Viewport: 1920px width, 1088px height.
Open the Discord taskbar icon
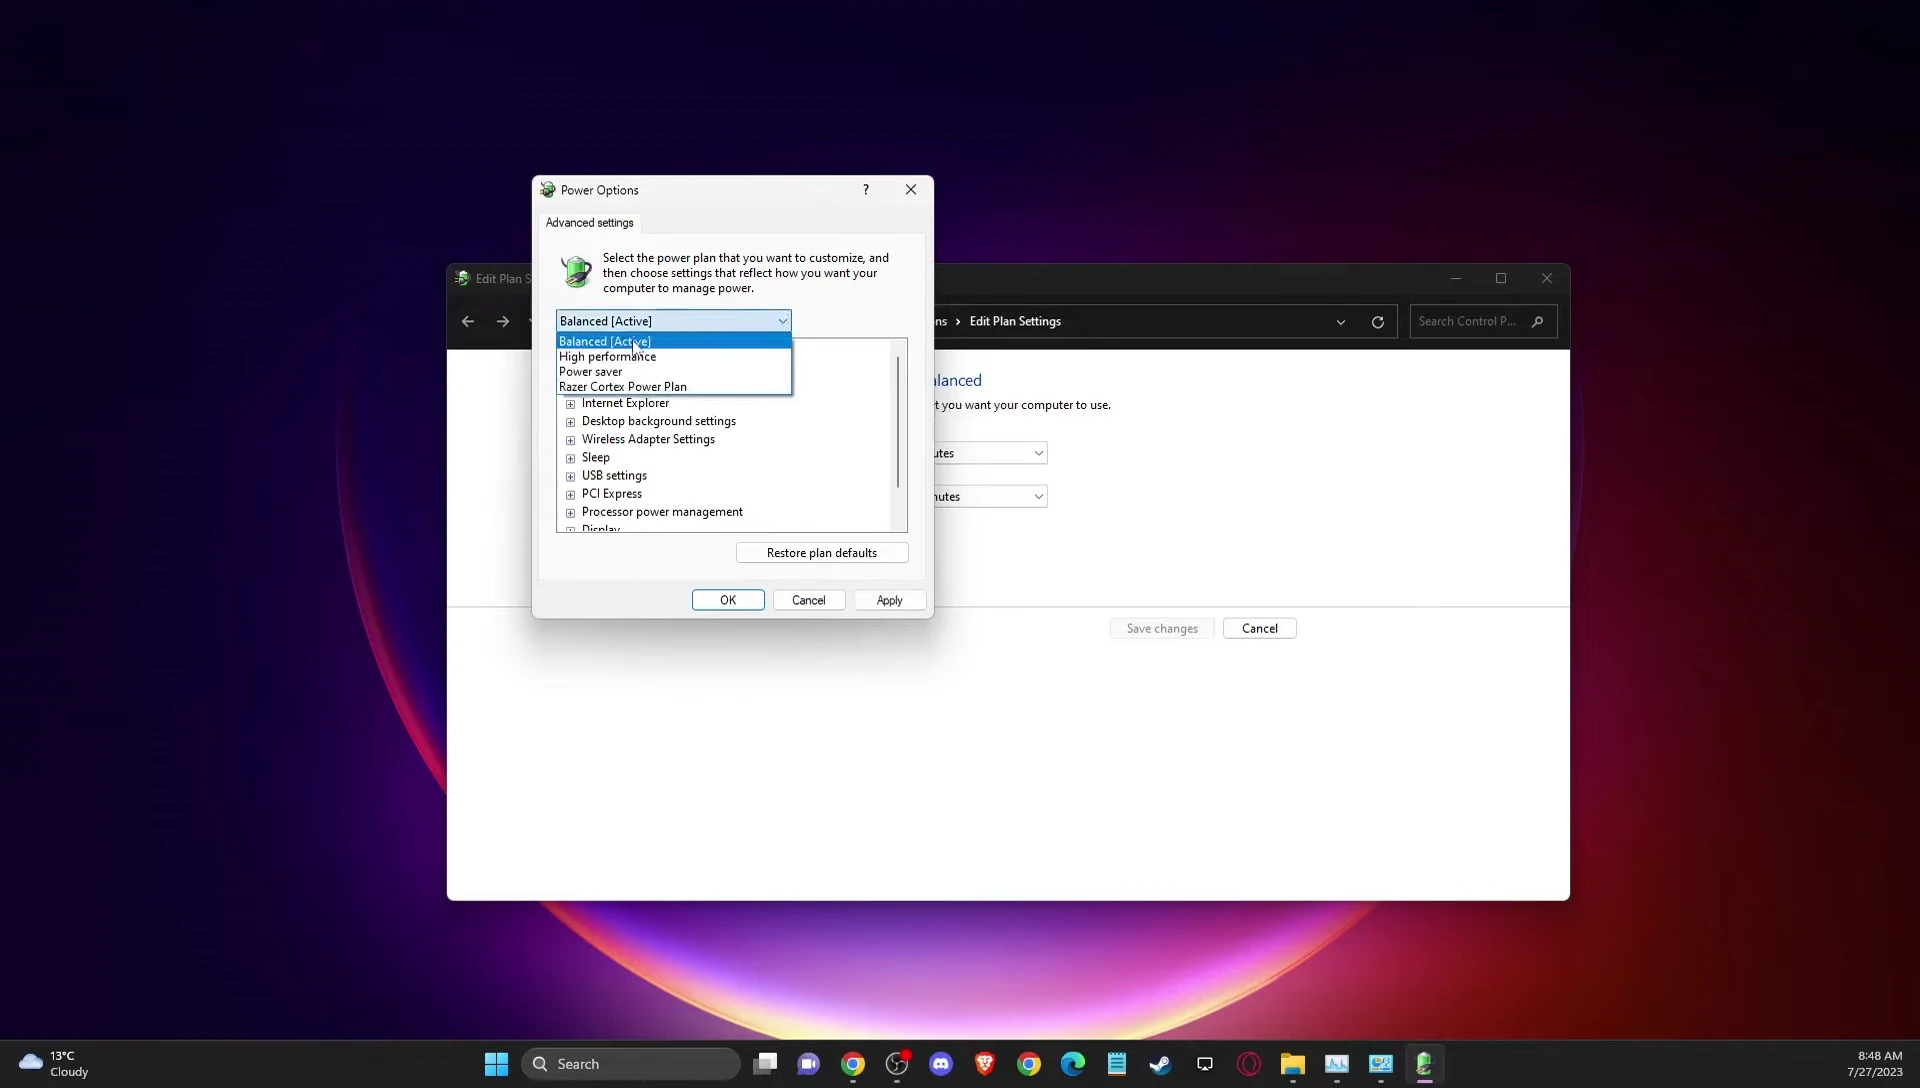(941, 1064)
